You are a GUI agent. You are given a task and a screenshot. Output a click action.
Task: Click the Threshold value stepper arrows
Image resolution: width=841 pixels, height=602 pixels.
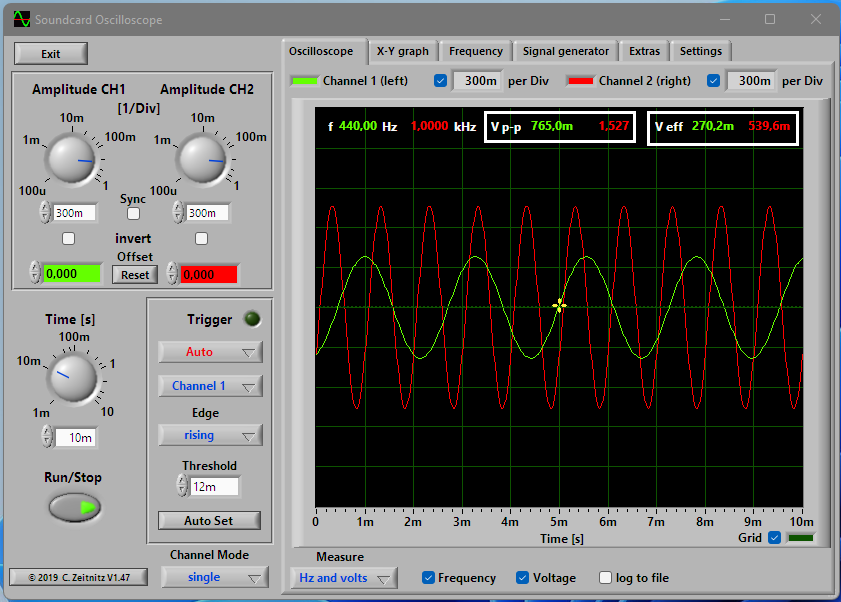pos(181,487)
